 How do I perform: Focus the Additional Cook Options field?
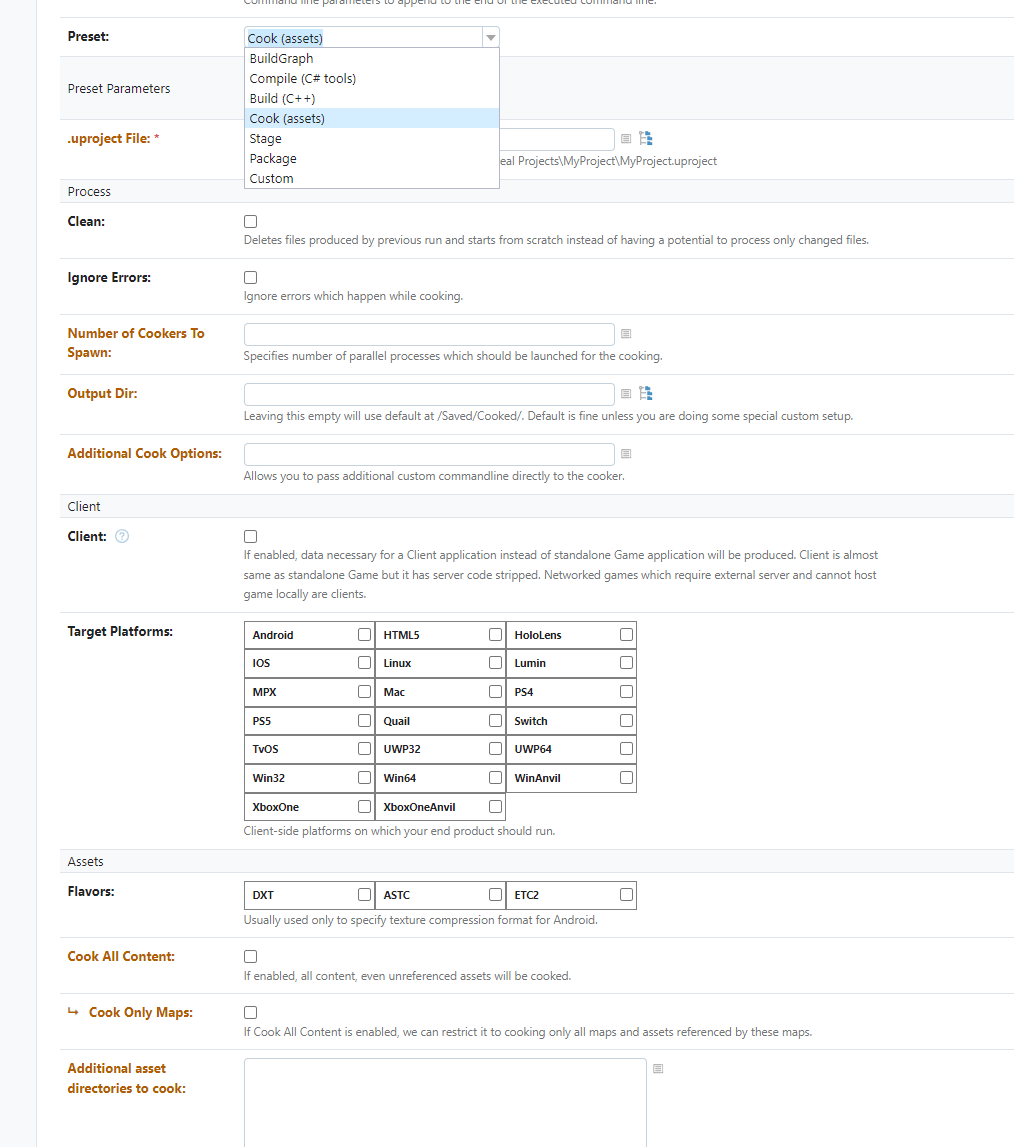coord(429,454)
